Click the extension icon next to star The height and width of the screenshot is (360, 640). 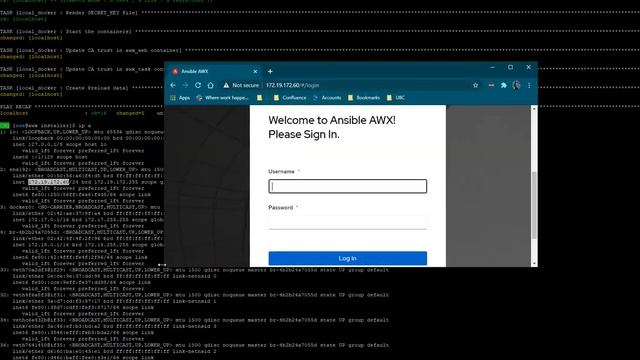click(491, 85)
